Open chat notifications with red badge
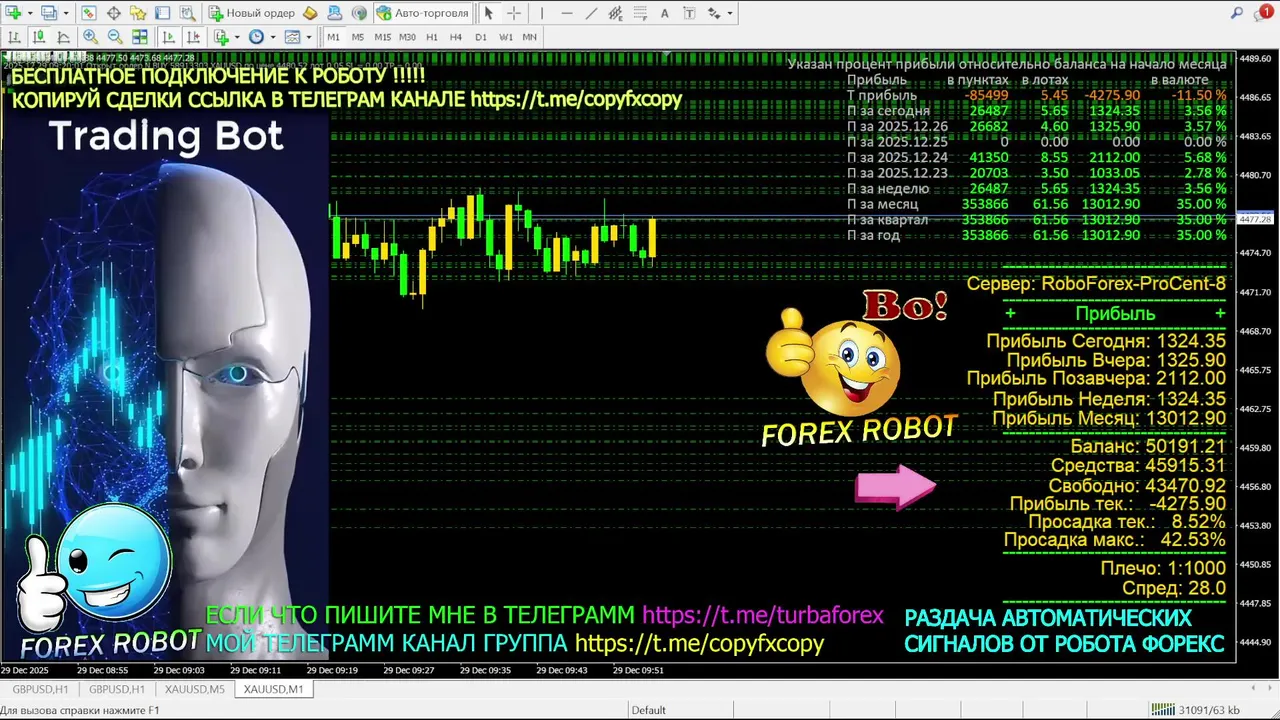Screen dimensions: 1280x720 pos(1263,13)
